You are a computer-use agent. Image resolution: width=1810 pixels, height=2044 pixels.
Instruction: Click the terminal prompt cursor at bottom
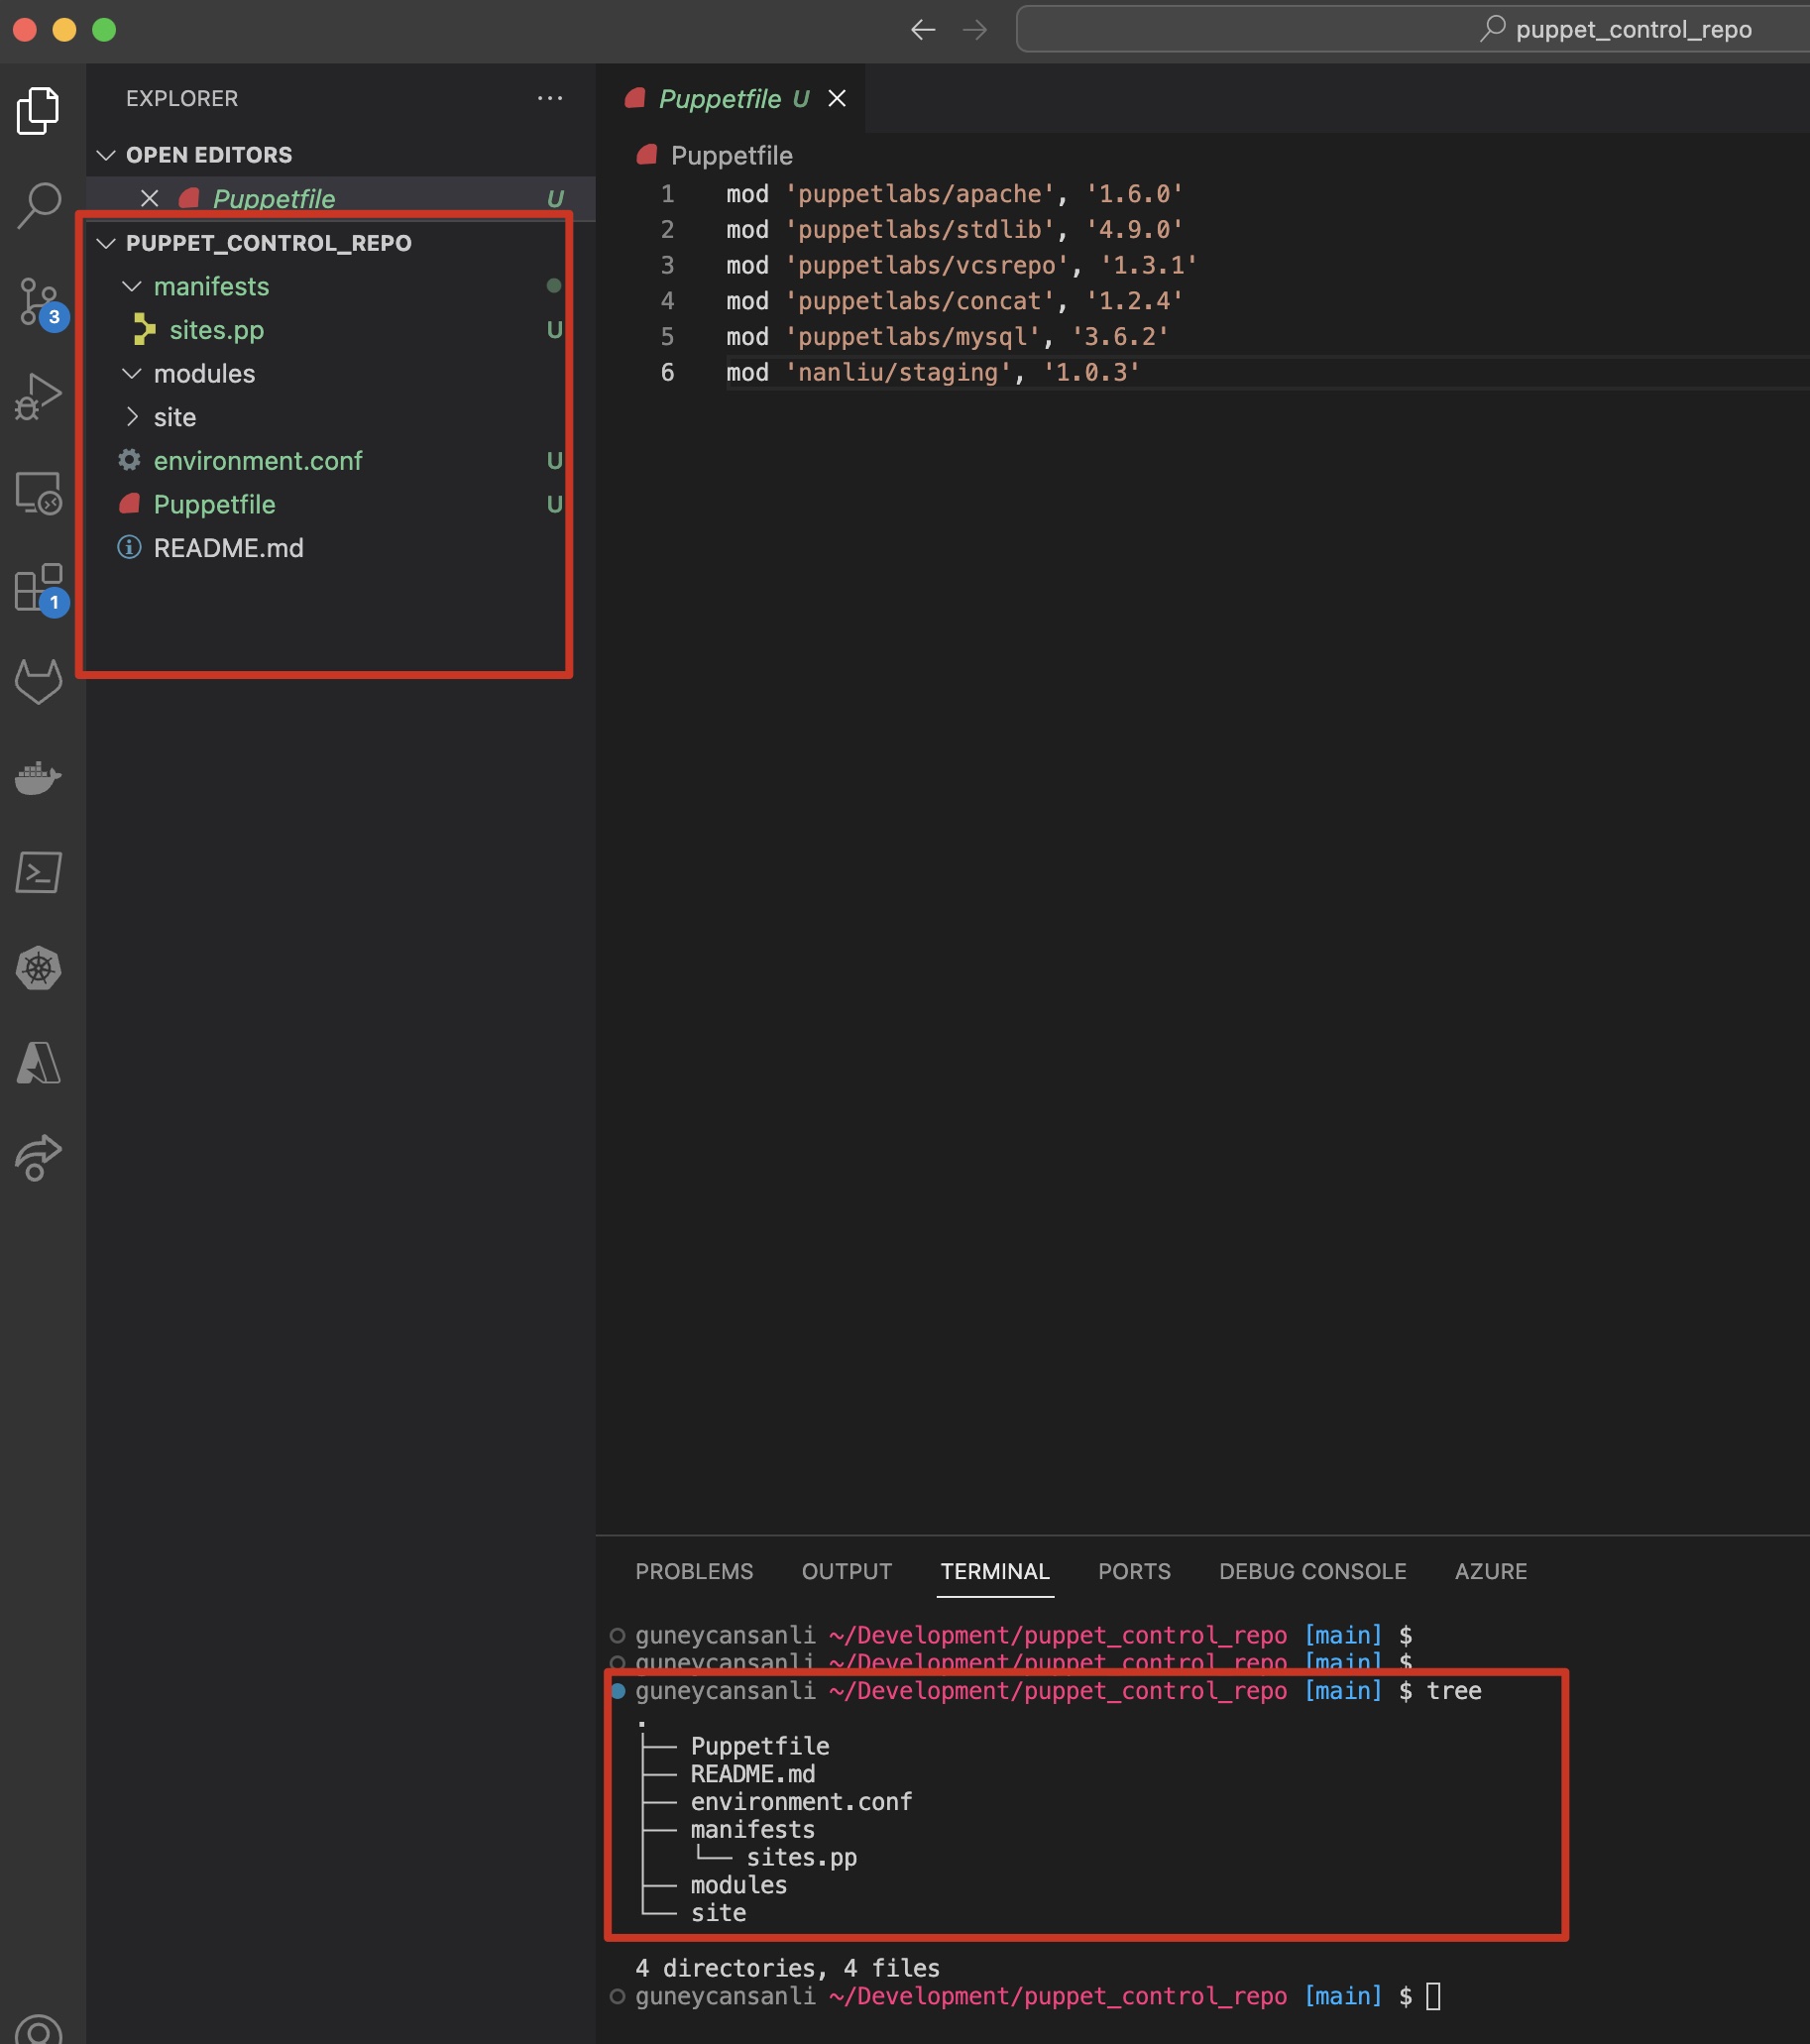1433,1996
